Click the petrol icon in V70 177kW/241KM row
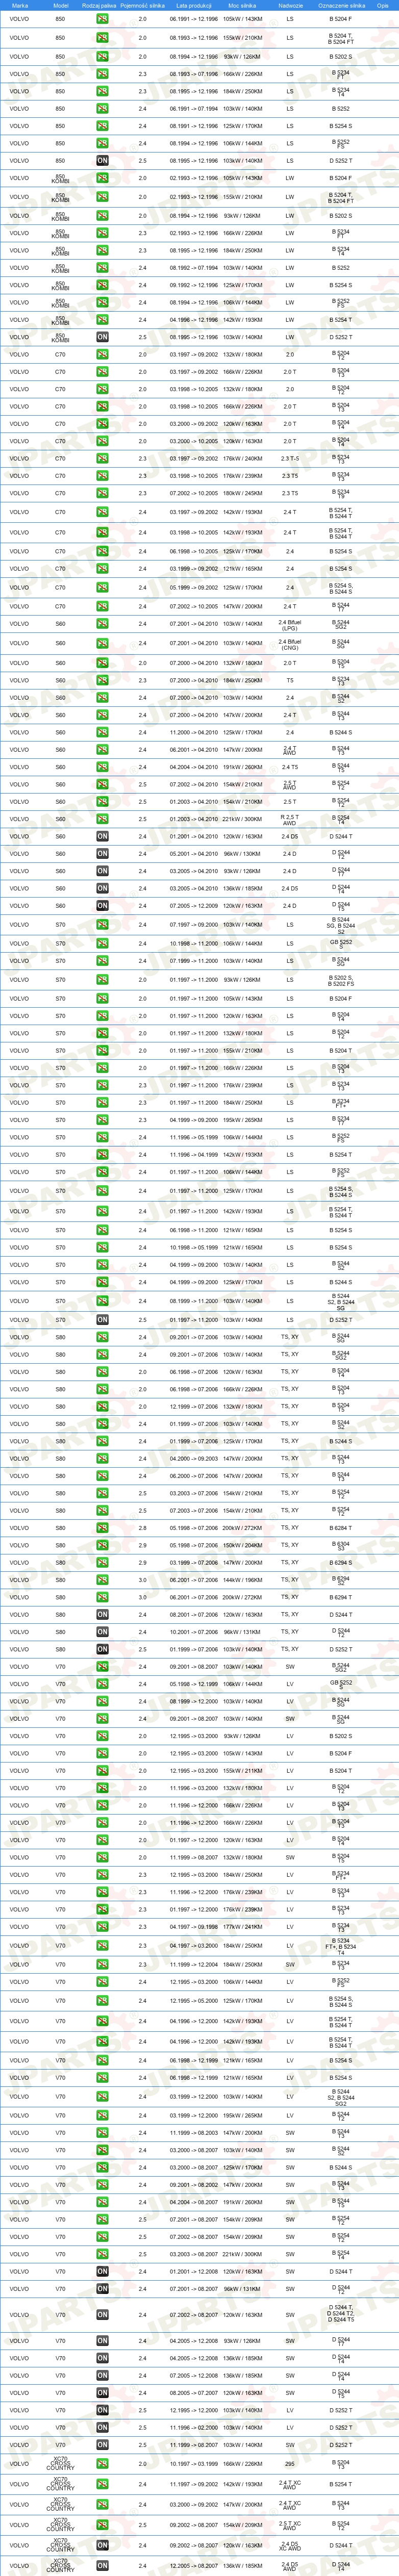The height and width of the screenshot is (2576, 399). pyautogui.click(x=102, y=1927)
